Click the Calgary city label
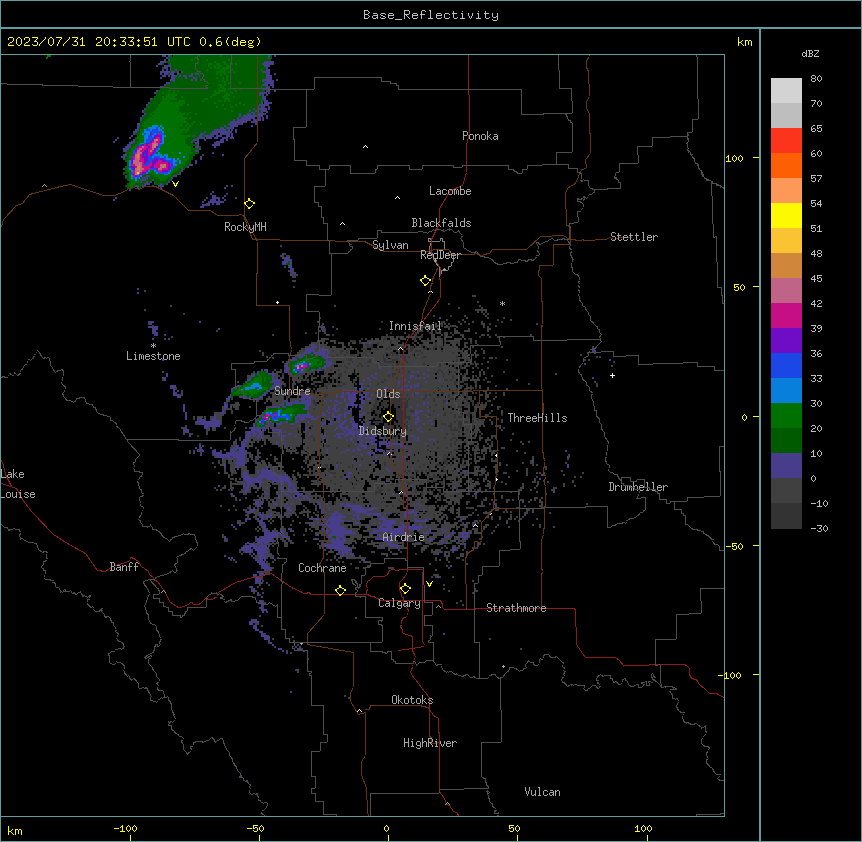Image resolution: width=862 pixels, height=842 pixels. (x=399, y=603)
